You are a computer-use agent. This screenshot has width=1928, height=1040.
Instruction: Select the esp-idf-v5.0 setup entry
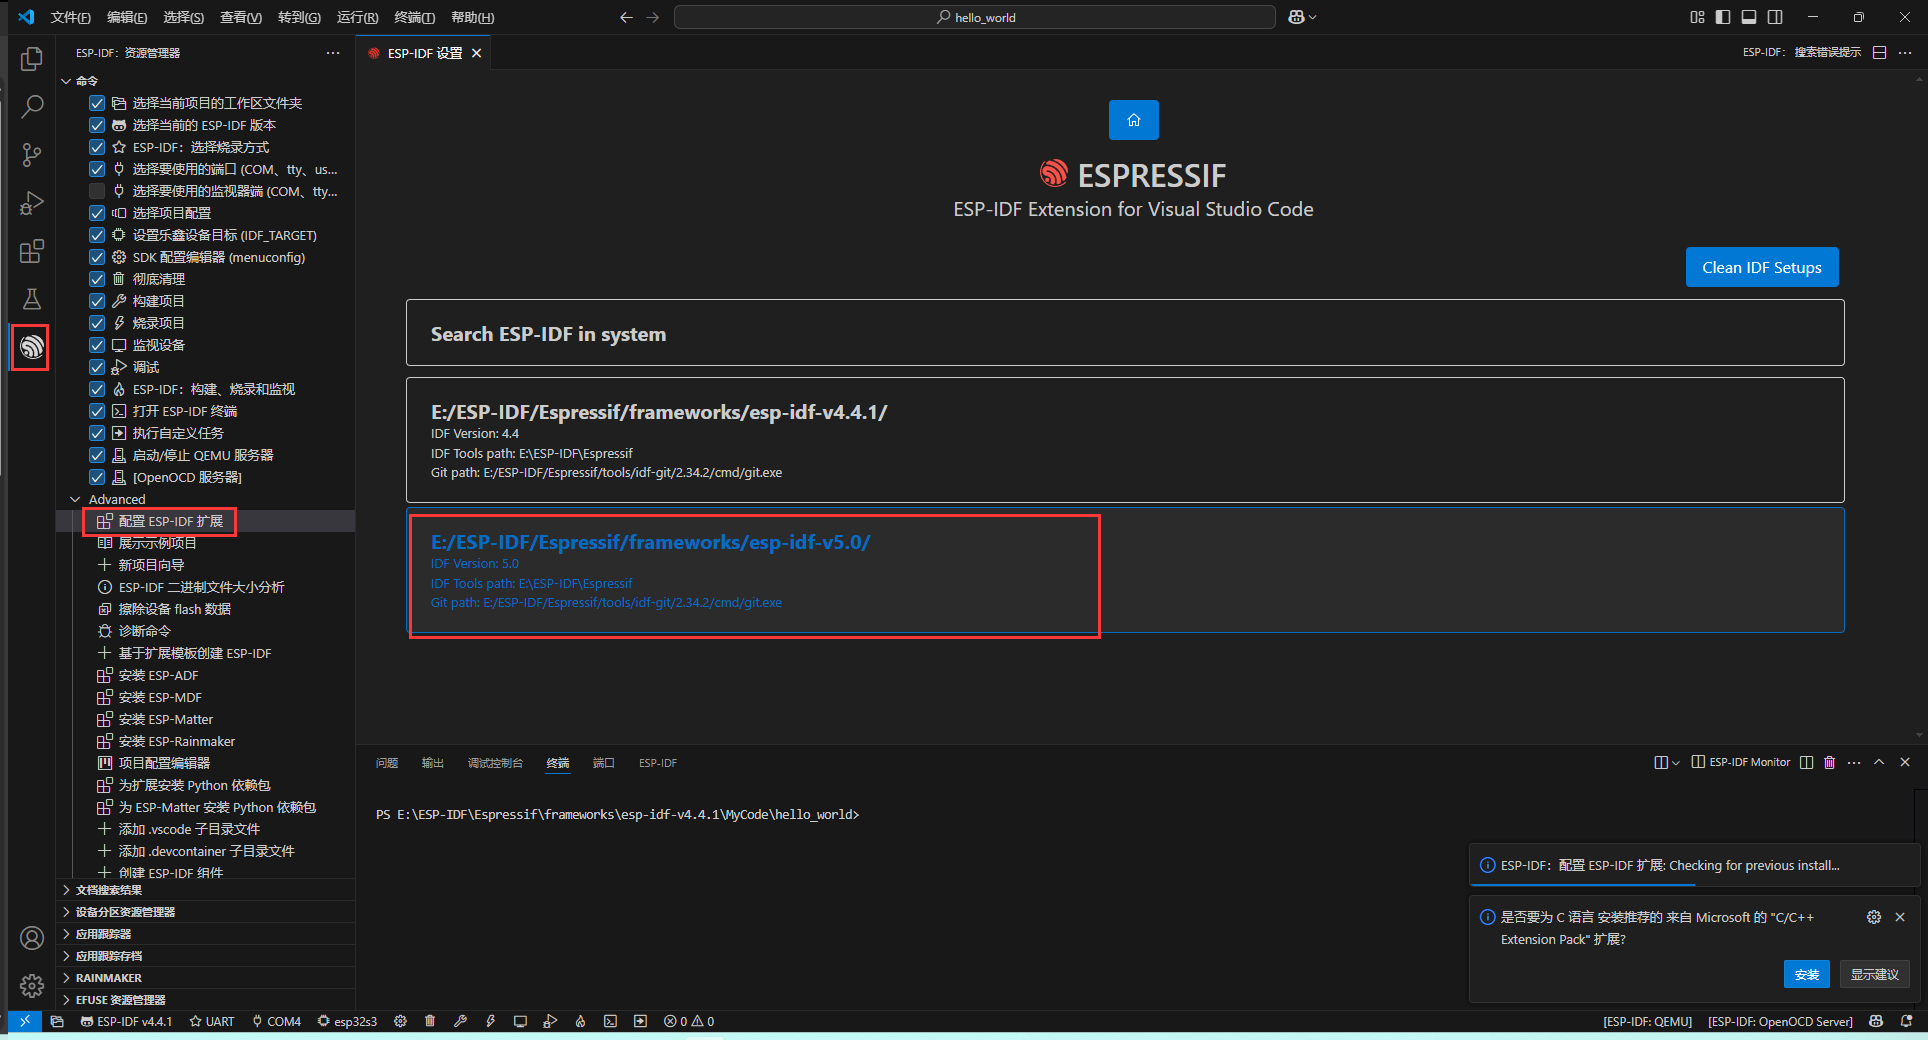point(1125,570)
